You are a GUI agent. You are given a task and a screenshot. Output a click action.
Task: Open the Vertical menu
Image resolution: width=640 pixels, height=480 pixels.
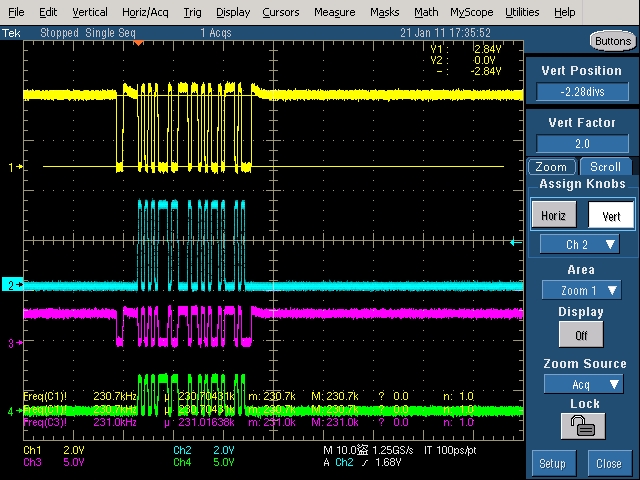point(90,12)
